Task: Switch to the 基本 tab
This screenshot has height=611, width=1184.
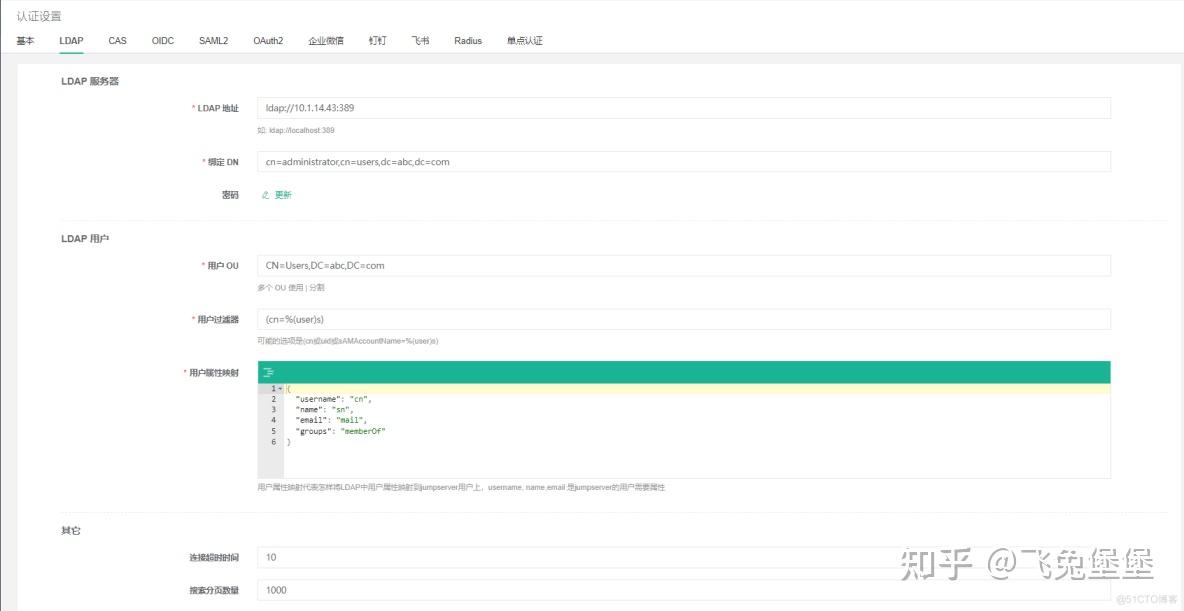Action: point(25,41)
